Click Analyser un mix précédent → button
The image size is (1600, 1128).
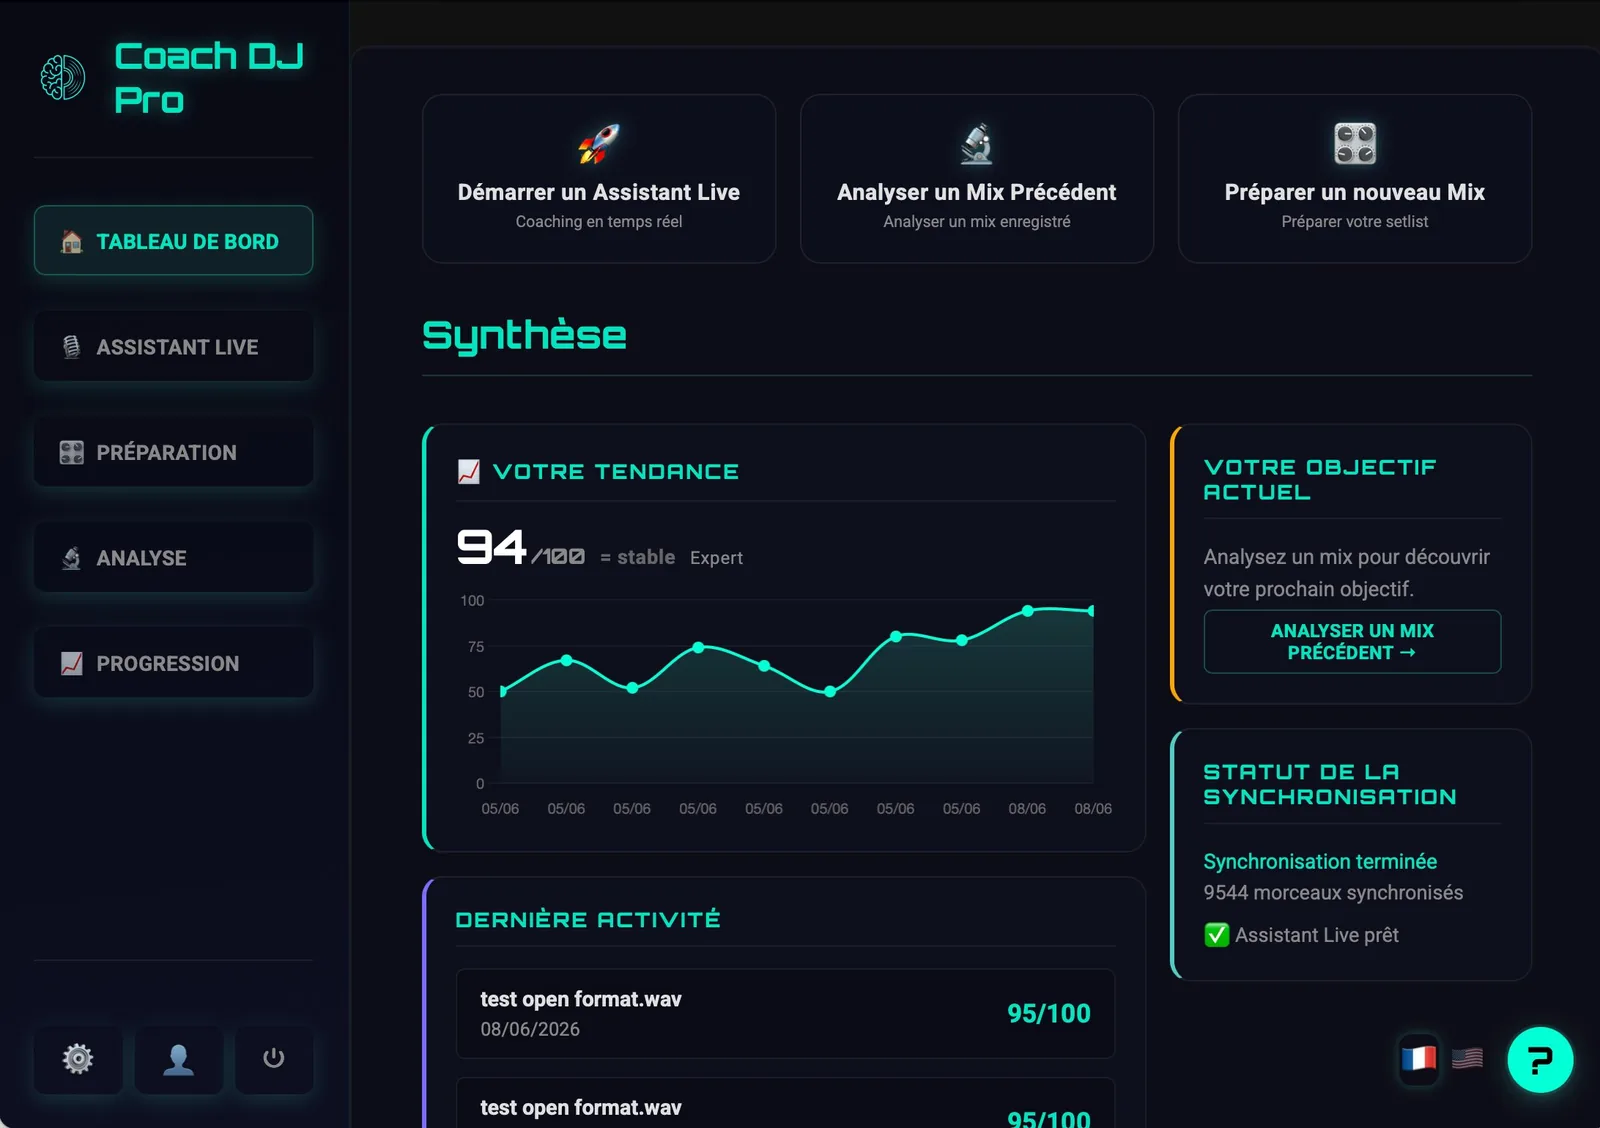[x=1352, y=642]
